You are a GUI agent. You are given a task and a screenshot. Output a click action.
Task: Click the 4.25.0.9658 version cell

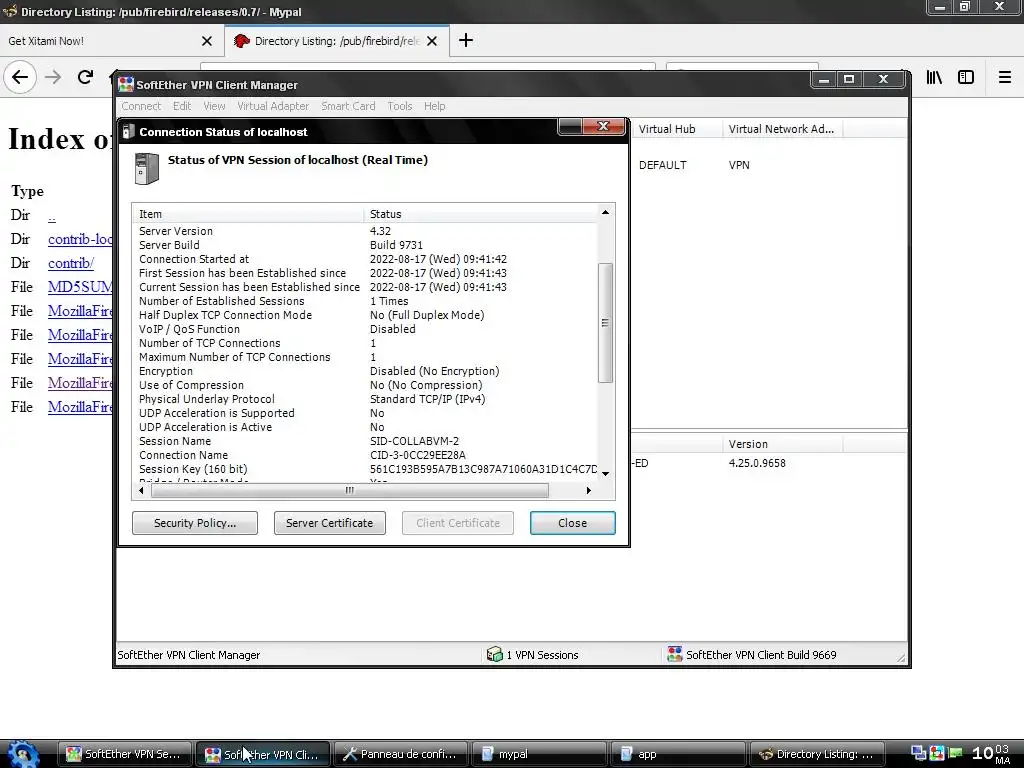point(757,463)
